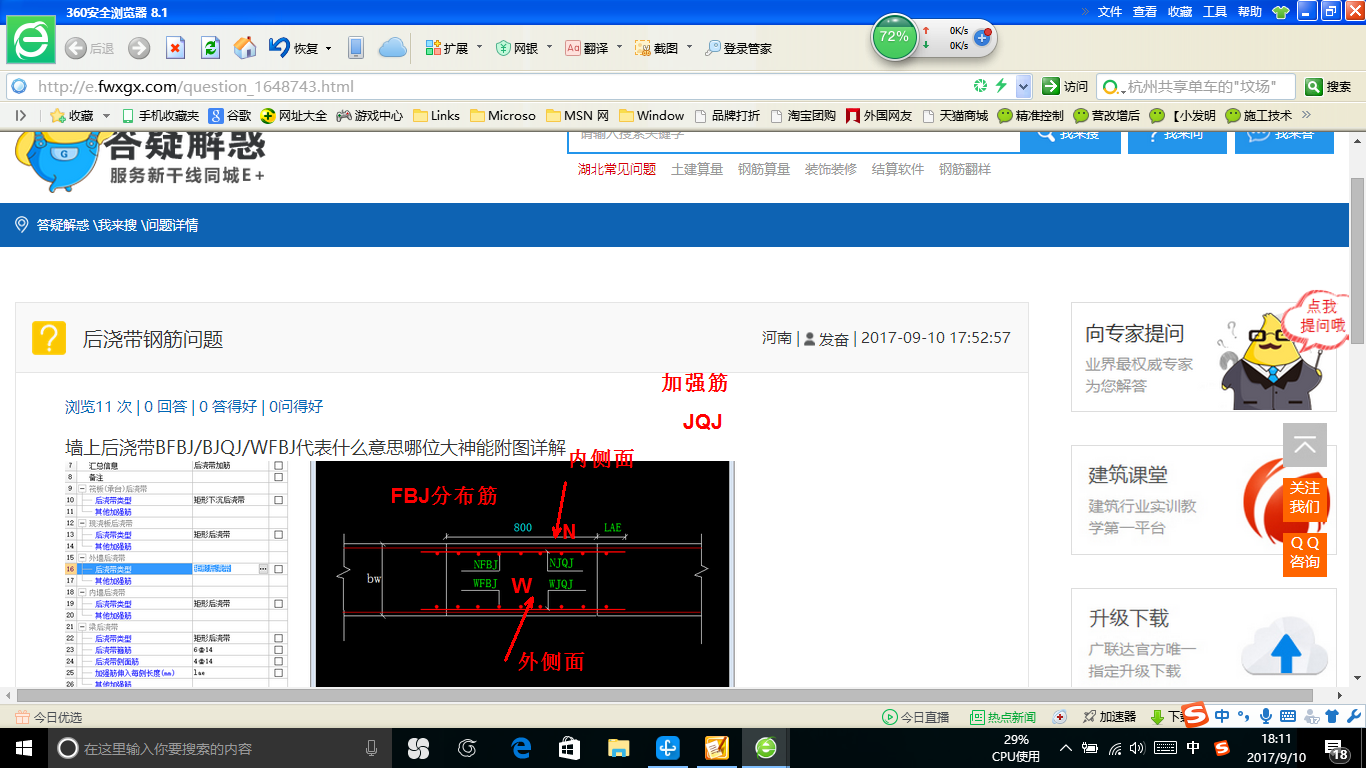This screenshot has height=768, width=1366.
Task: Open 今日直播 in status bar
Action: tap(915, 717)
